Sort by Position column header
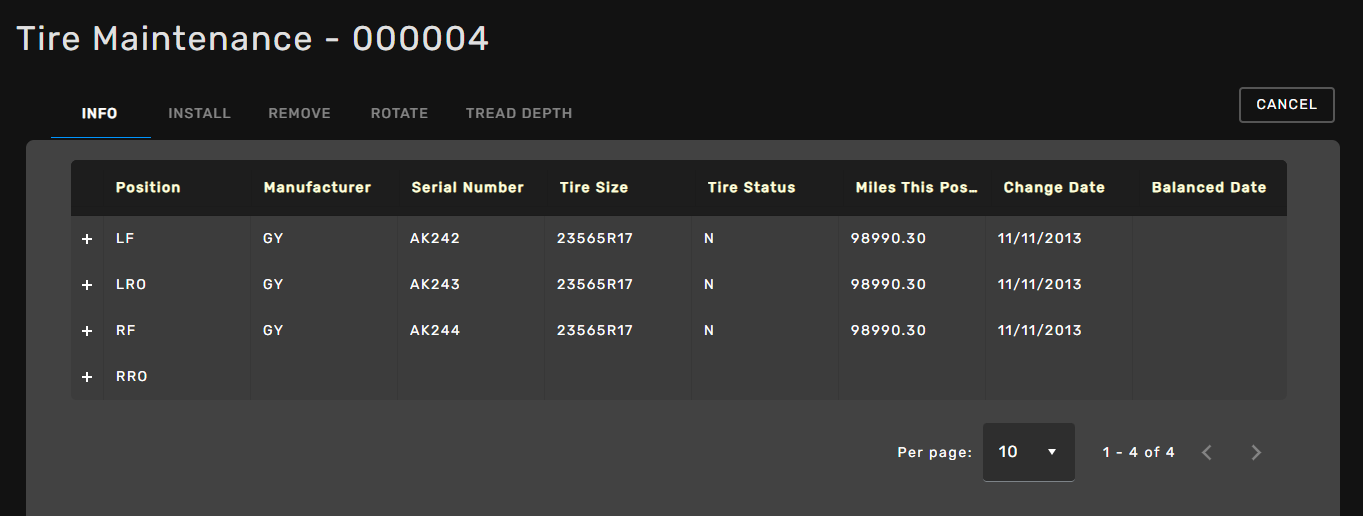The height and width of the screenshot is (516, 1363). (148, 187)
